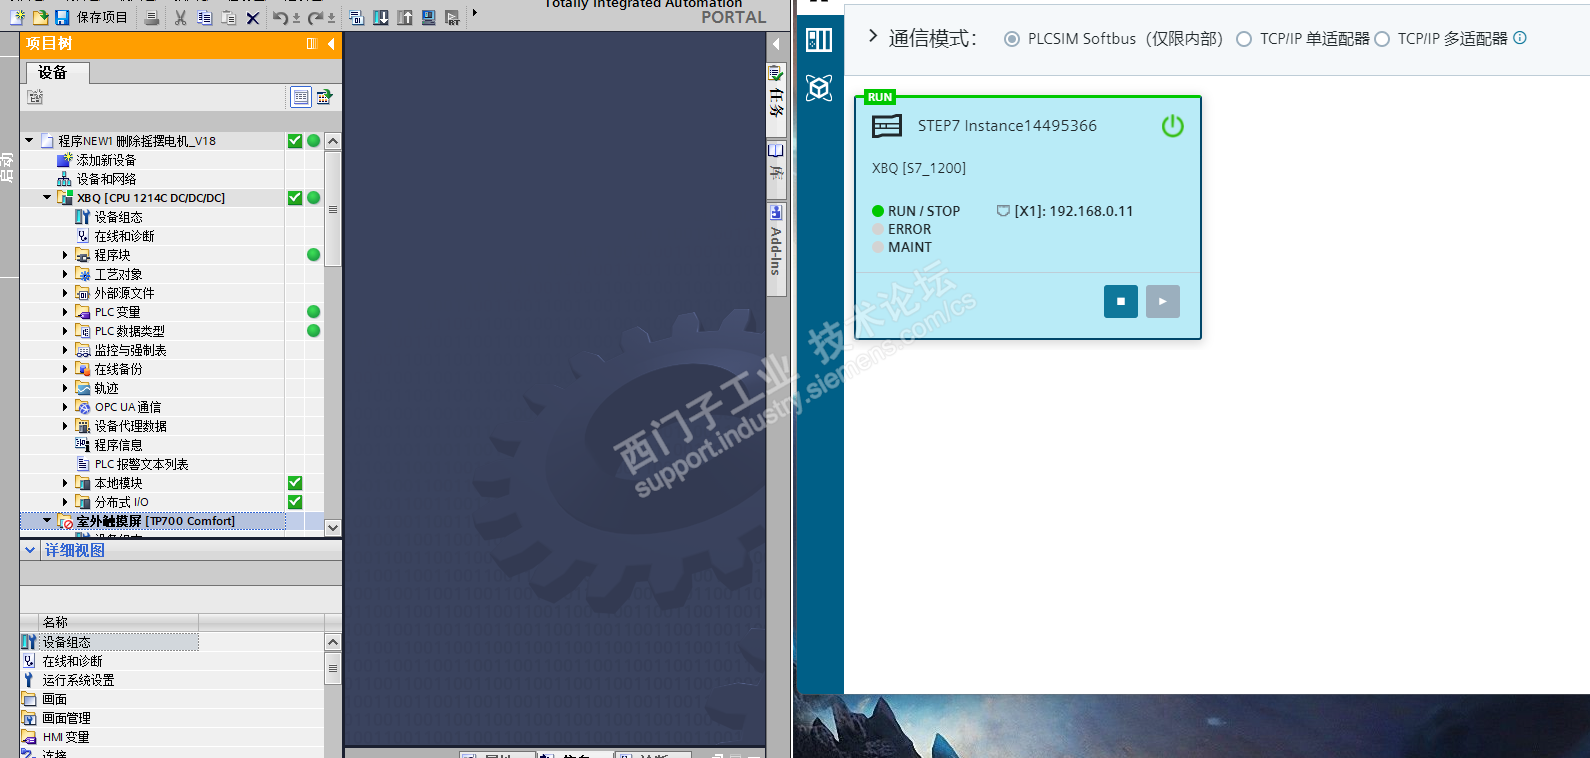This screenshot has height=758, width=1590.
Task: Click info icon next to TCP/IP 多适配器
Action: tap(1520, 38)
